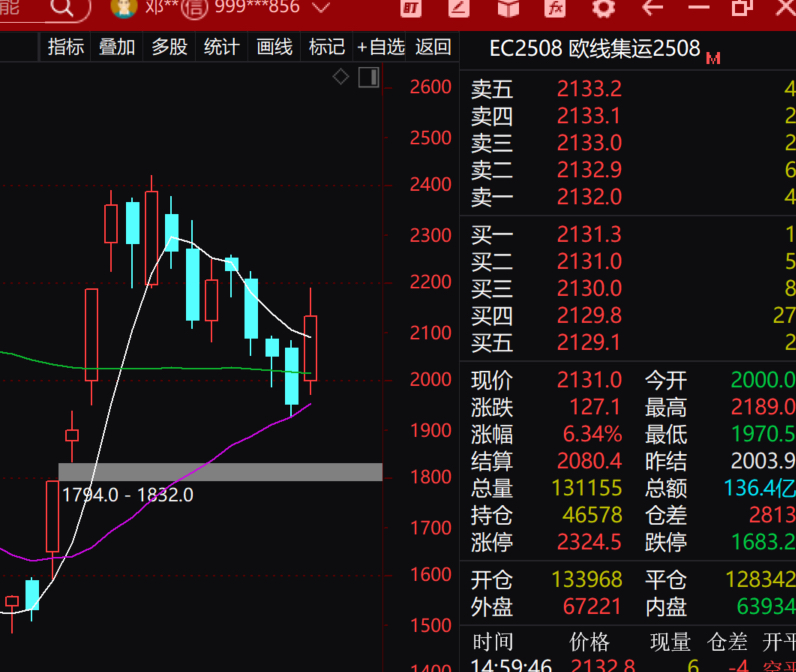Click the diamond icon above chart
796x672 pixels.
[341, 77]
